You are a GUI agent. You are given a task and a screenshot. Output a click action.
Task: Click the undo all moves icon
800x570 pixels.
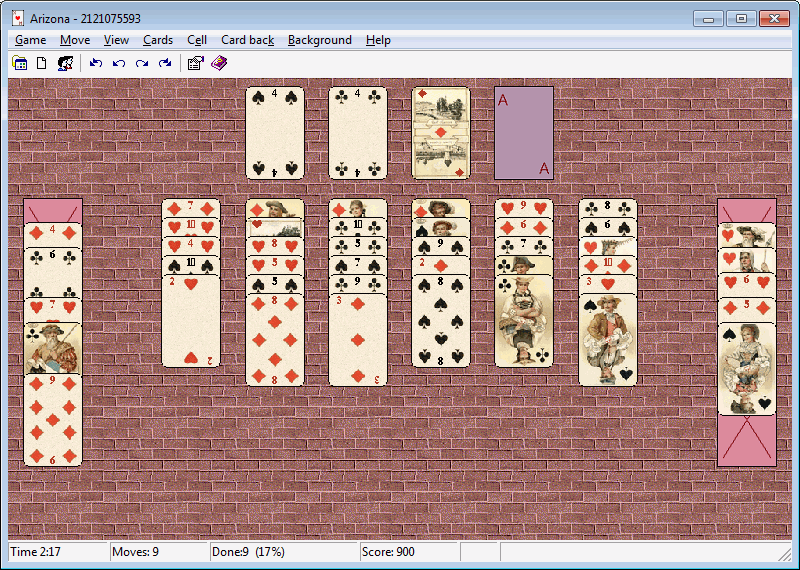pyautogui.click(x=96, y=63)
